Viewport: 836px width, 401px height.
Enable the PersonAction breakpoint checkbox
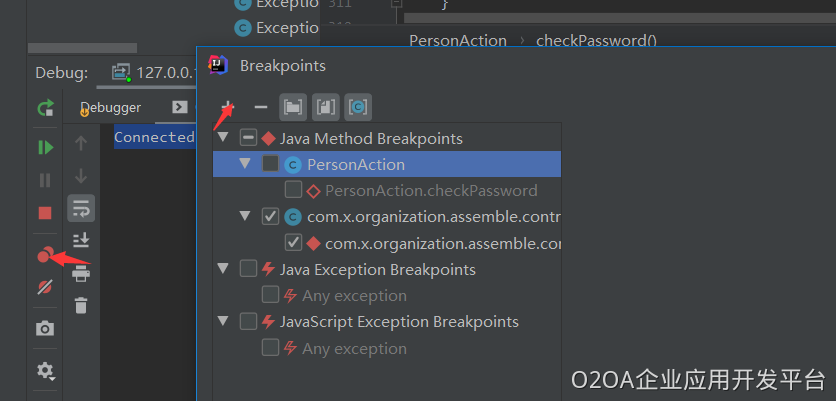pos(271,164)
